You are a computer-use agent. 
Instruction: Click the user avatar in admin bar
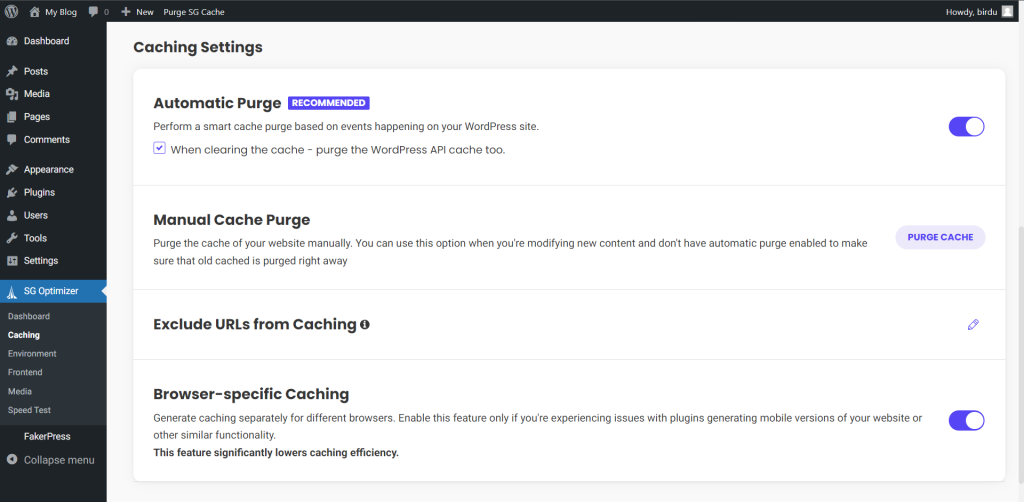(1006, 11)
